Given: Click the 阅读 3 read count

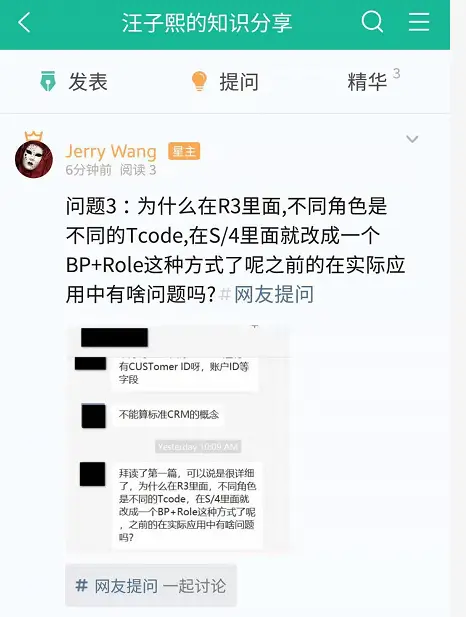Looking at the screenshot, I should [x=138, y=170].
